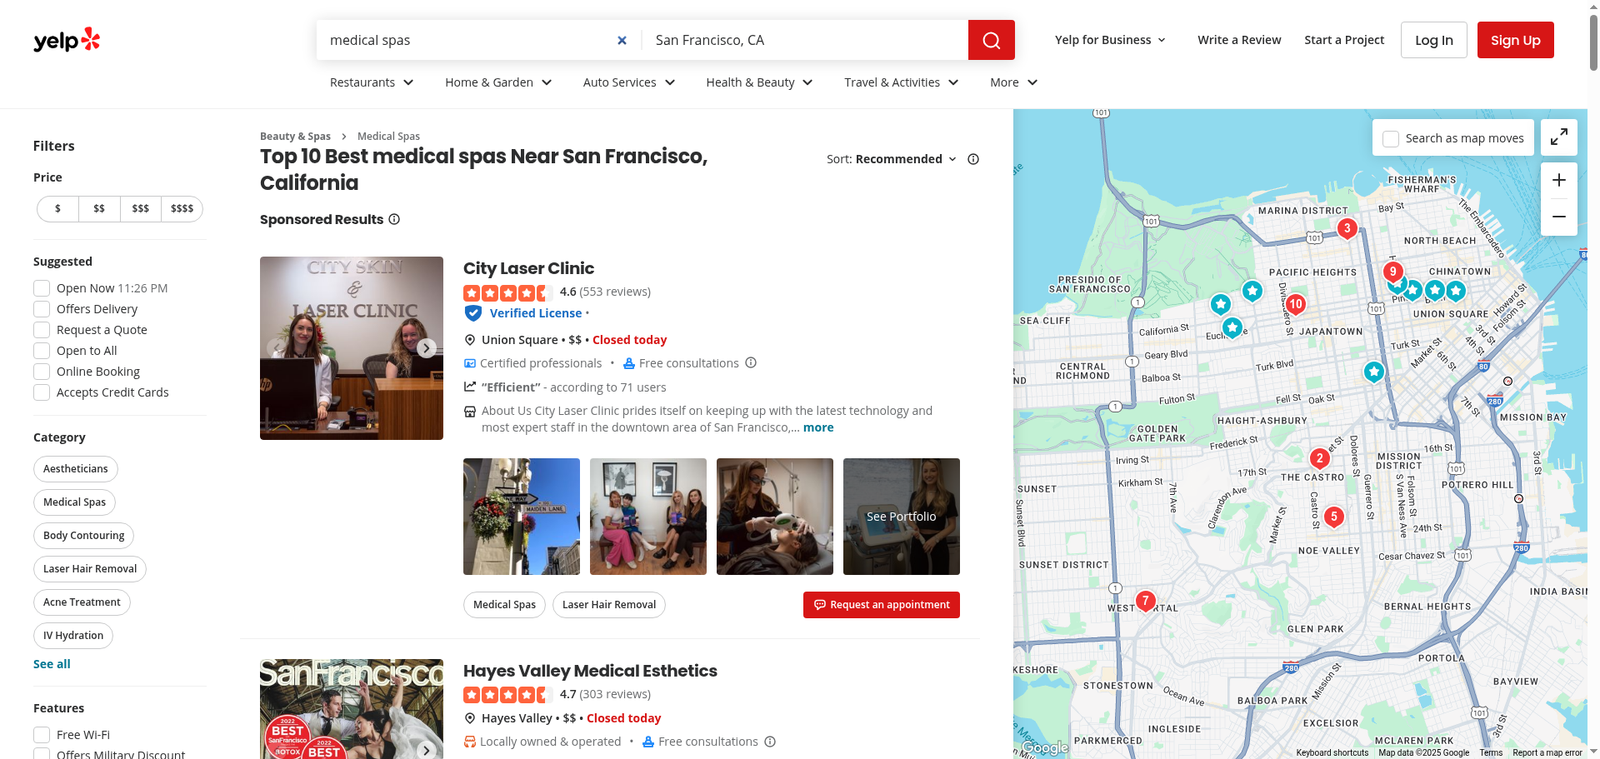Expand About Us text with more link
The height and width of the screenshot is (759, 1600).
(x=818, y=427)
